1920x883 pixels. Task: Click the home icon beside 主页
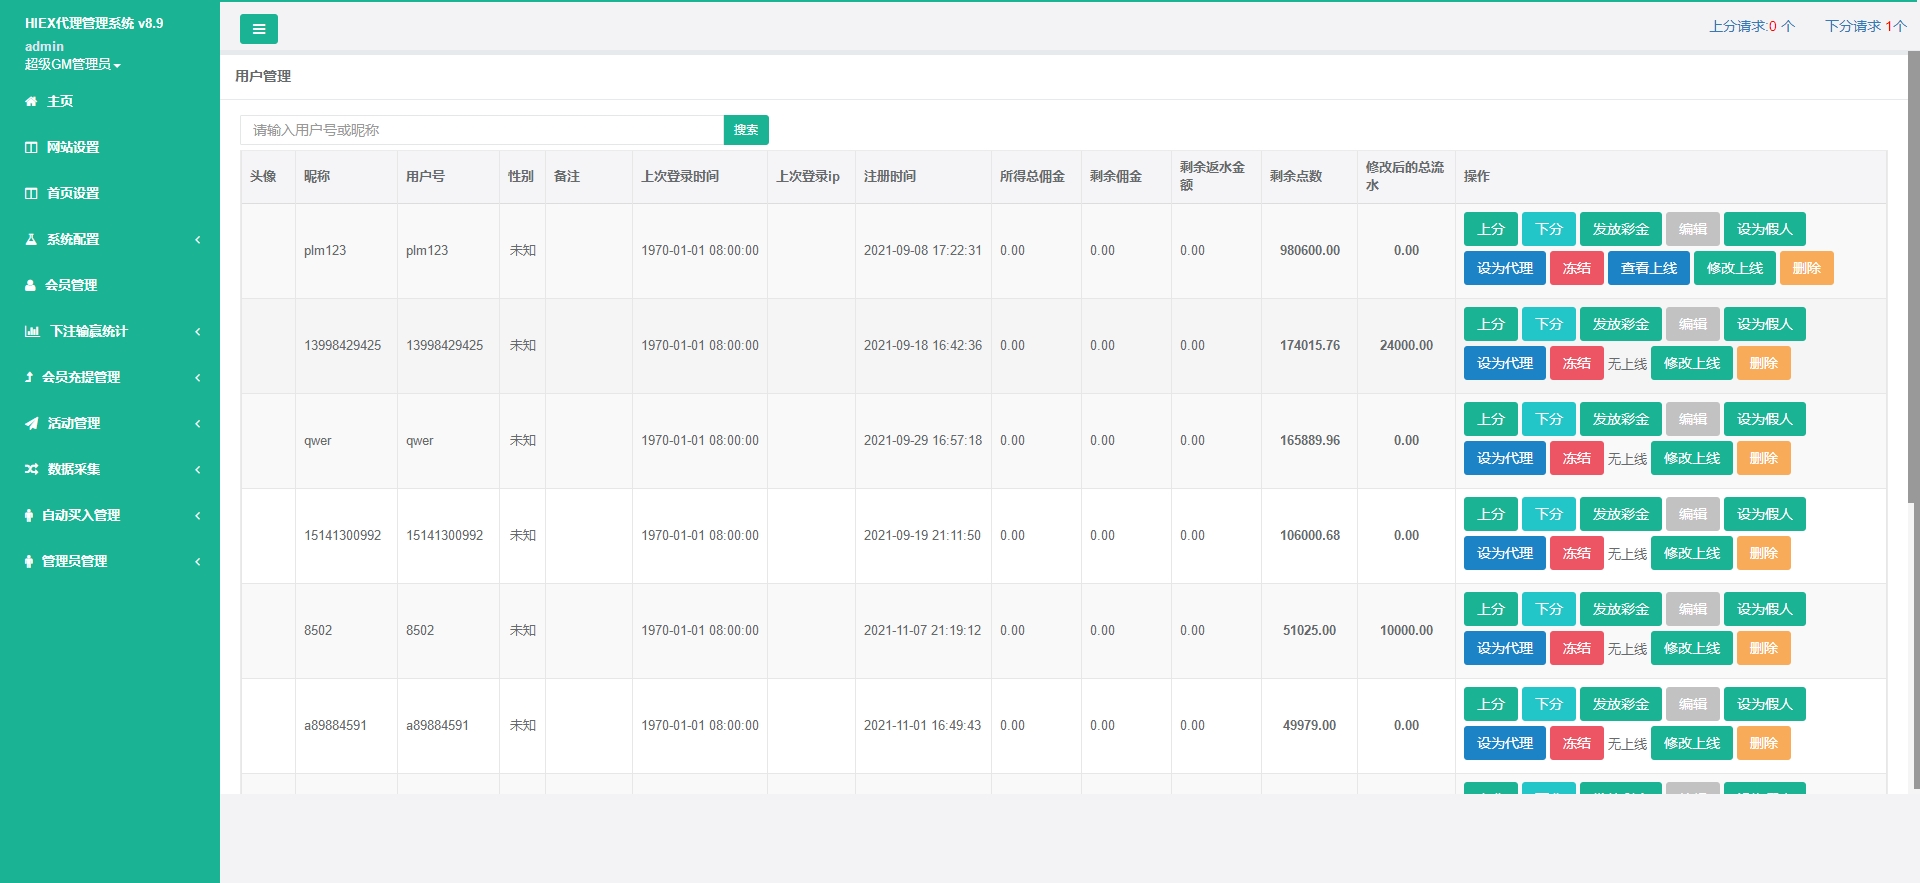(x=31, y=101)
